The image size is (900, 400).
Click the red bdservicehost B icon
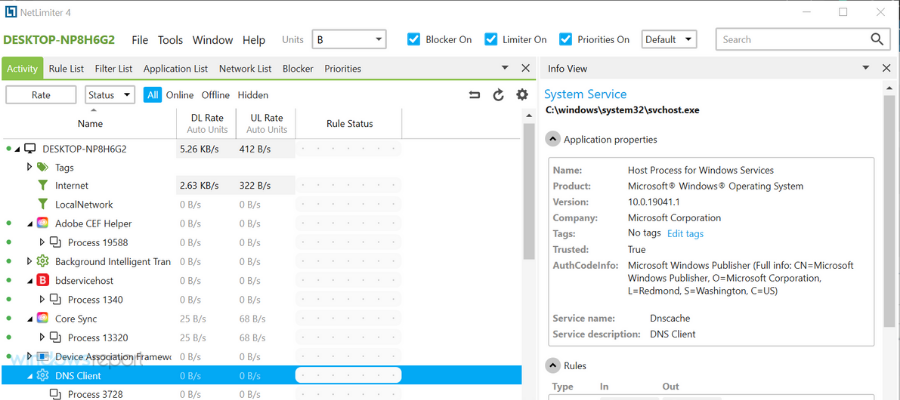pos(42,280)
